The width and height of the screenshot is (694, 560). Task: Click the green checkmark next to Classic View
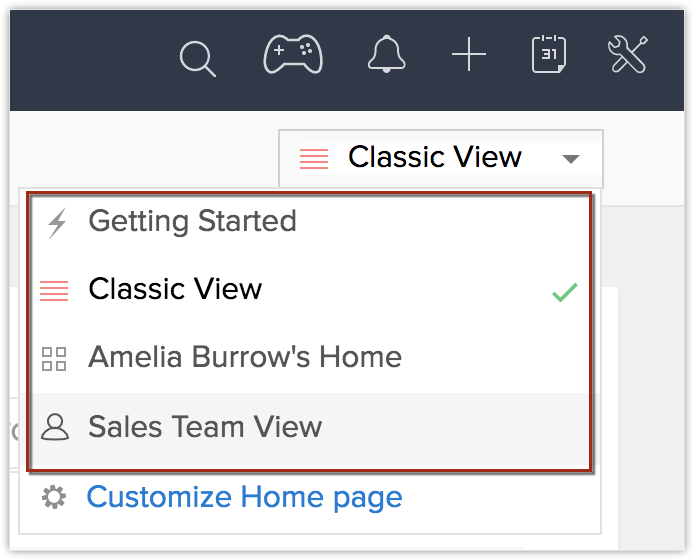tap(564, 293)
